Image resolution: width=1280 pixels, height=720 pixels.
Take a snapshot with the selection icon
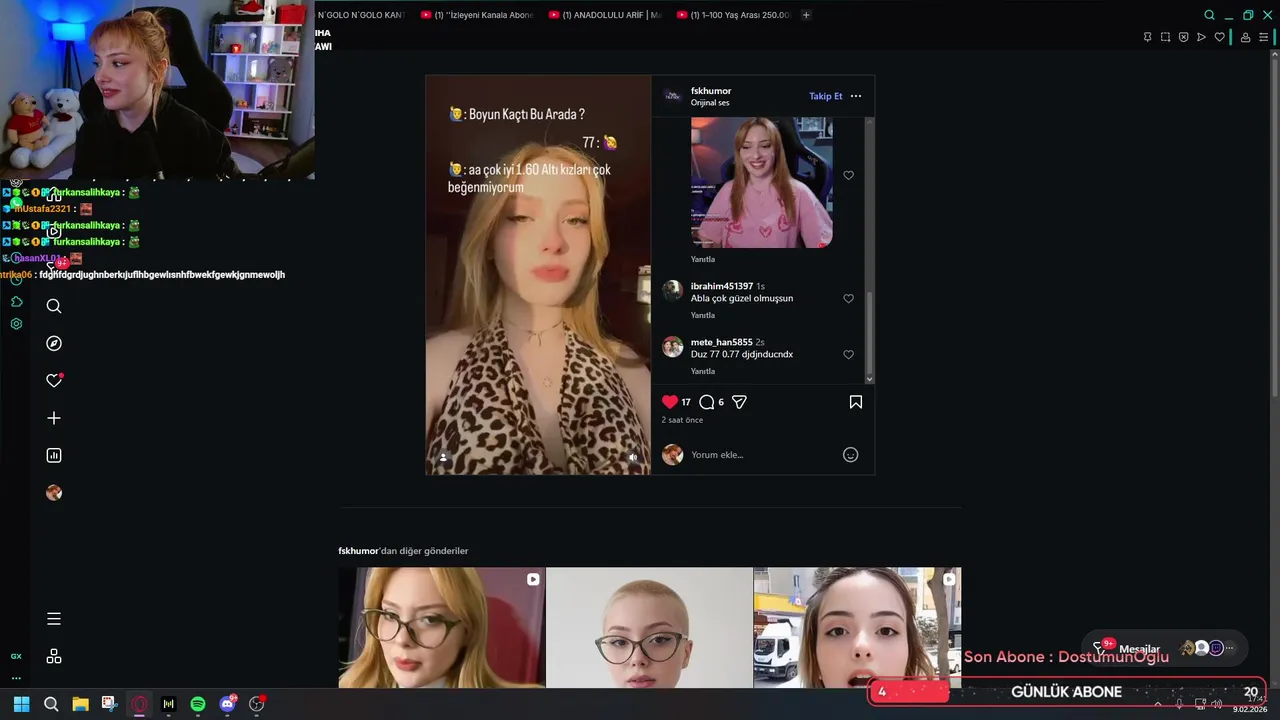click(x=1165, y=37)
